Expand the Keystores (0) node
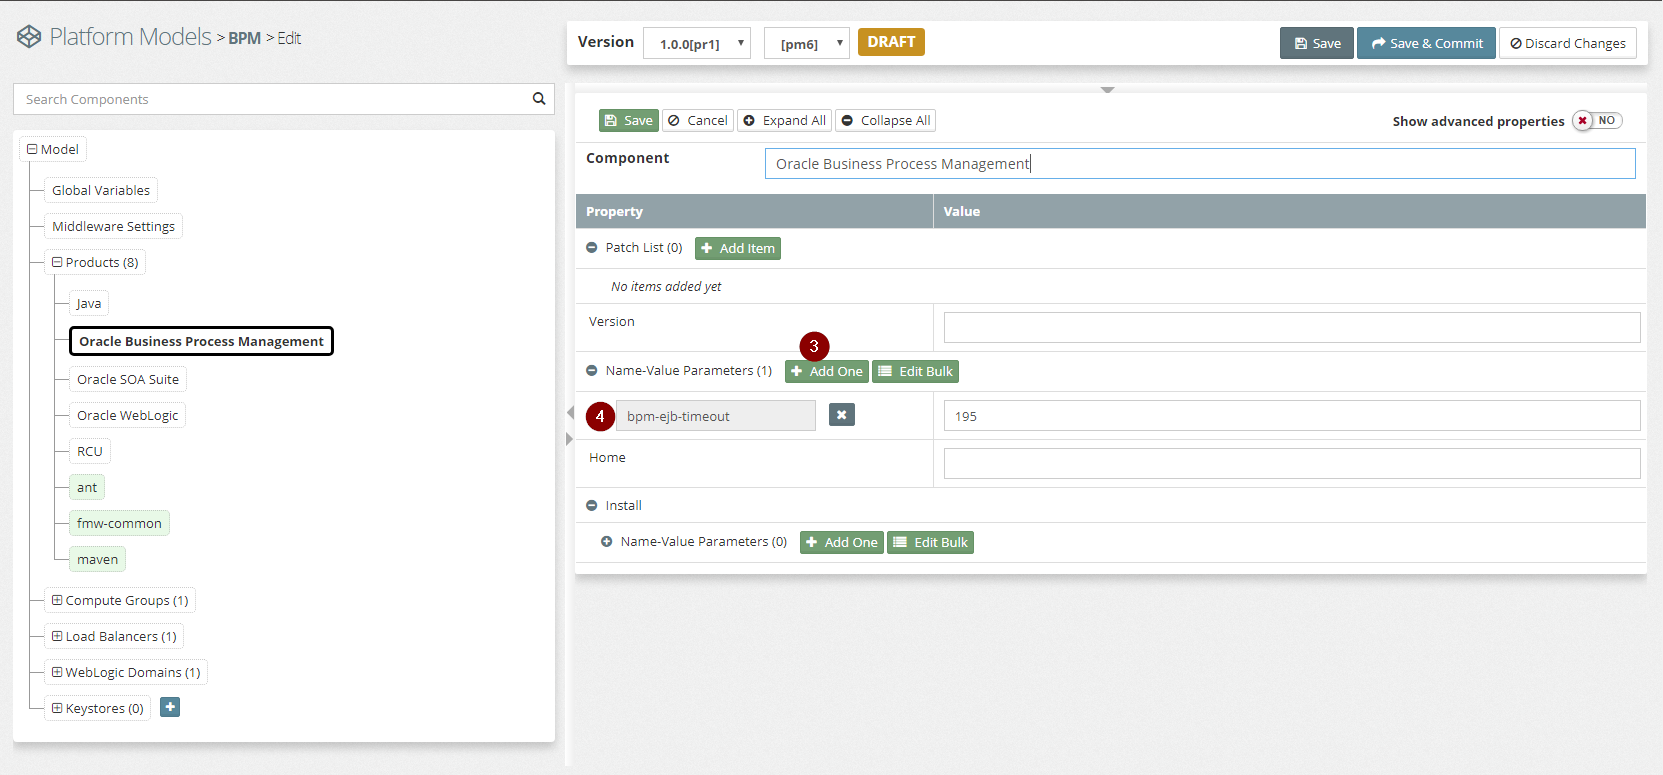The height and width of the screenshot is (775, 1663). coord(57,708)
